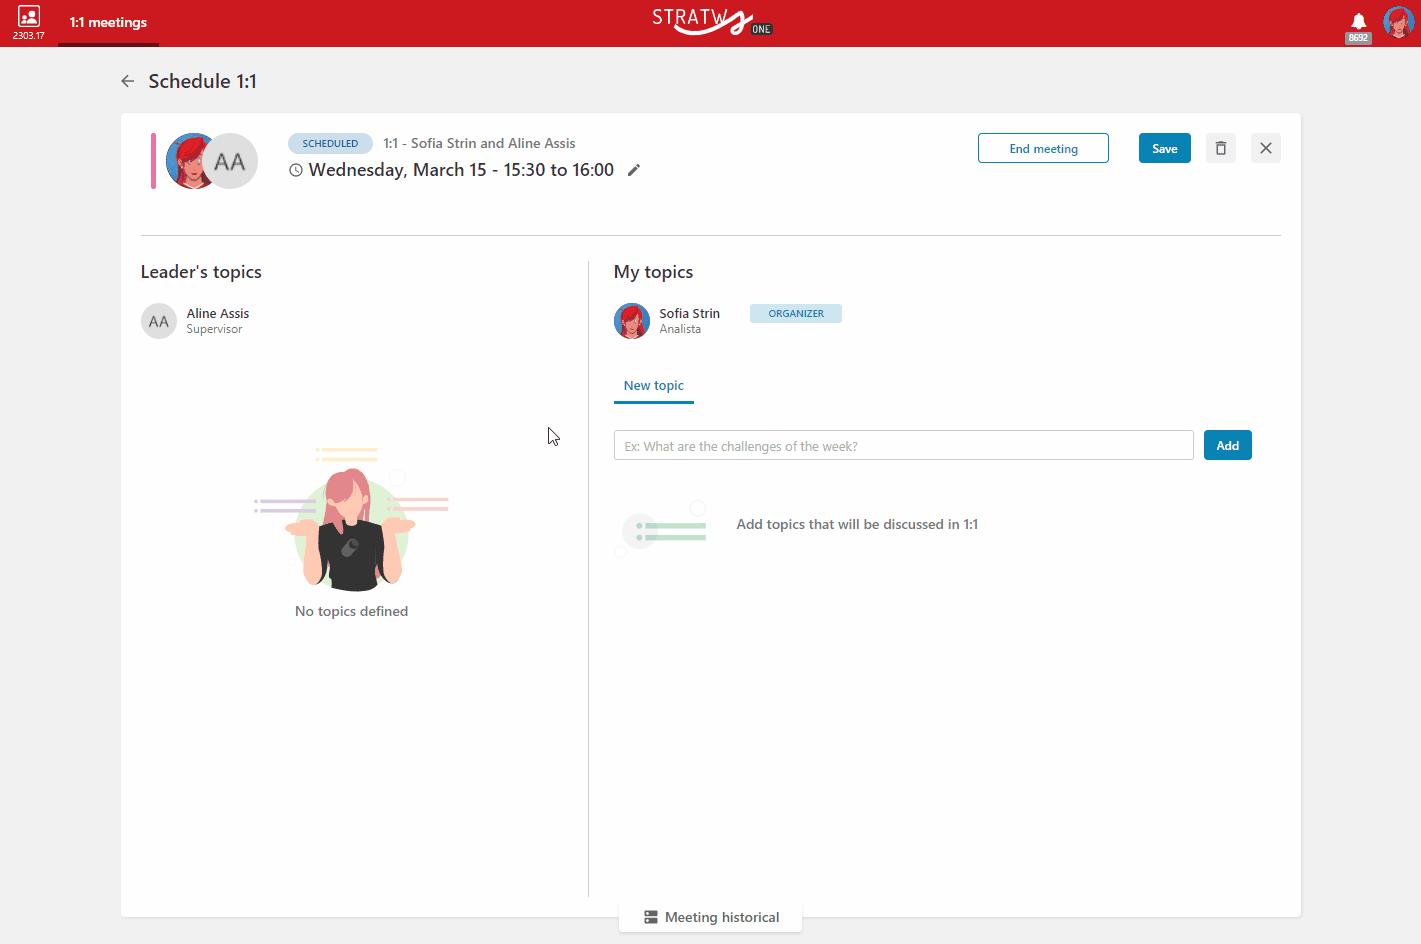Viewport: 1421px width, 944px height.
Task: Click the Stratws One logo
Action: point(711,21)
